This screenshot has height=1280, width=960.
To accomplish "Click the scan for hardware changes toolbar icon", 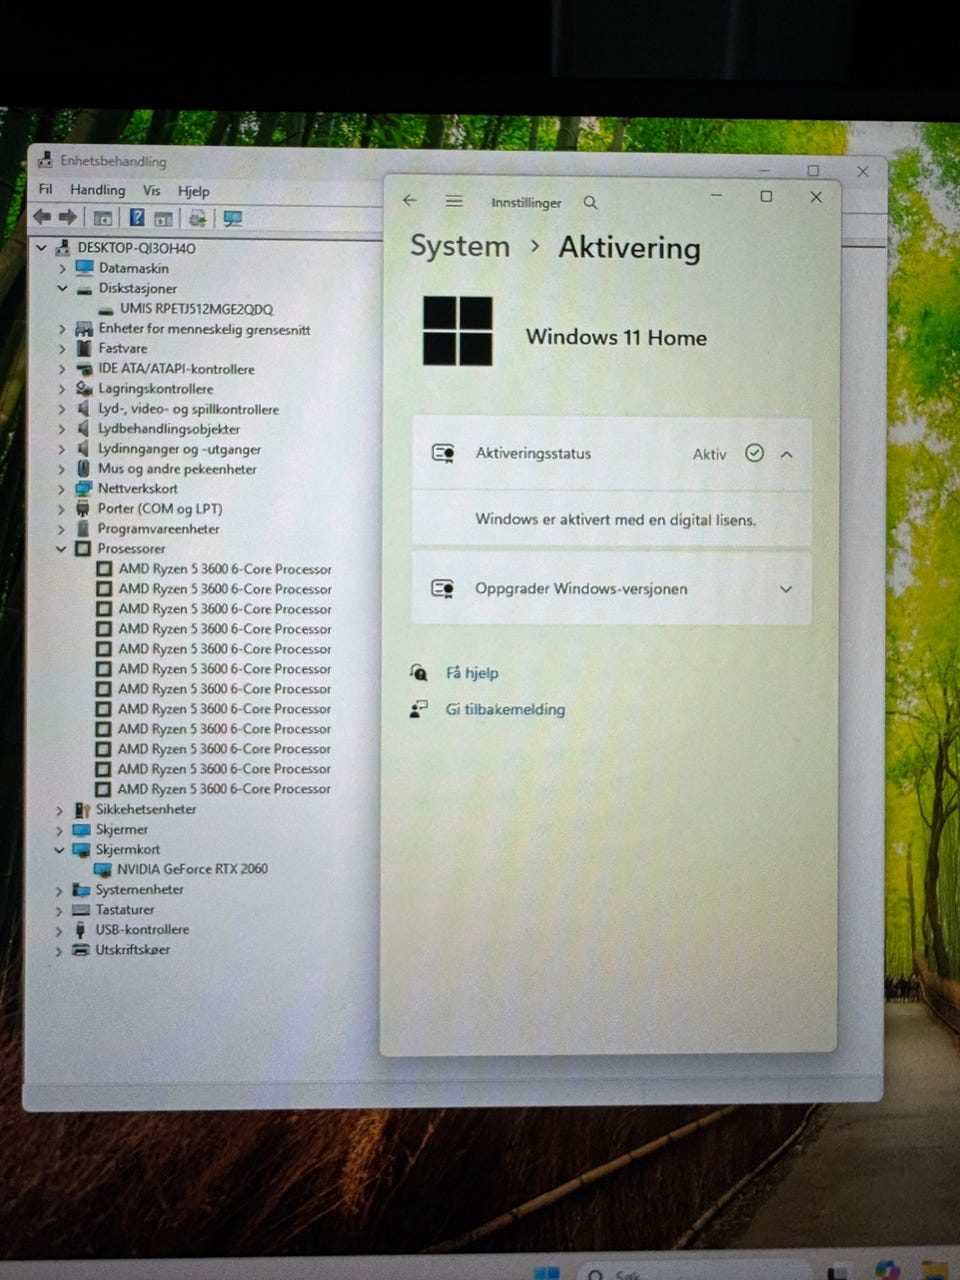I will (x=197, y=218).
